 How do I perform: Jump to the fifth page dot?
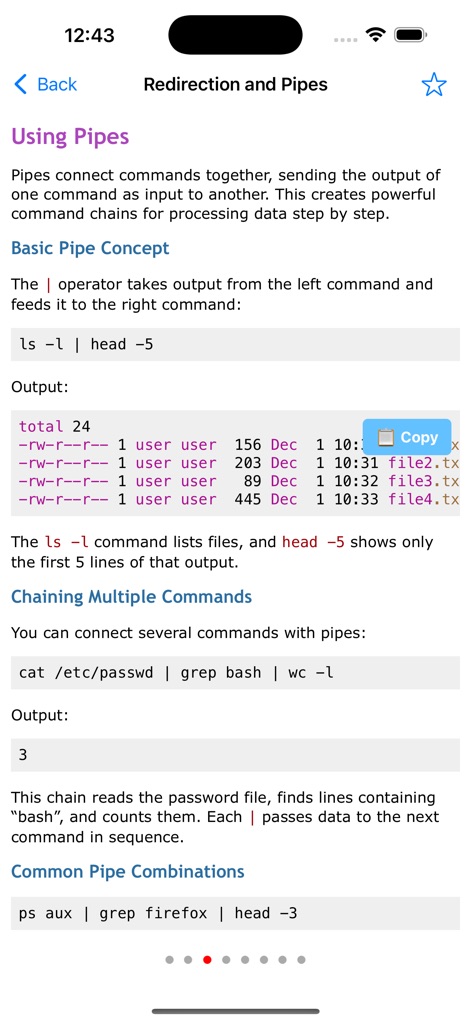(245, 960)
